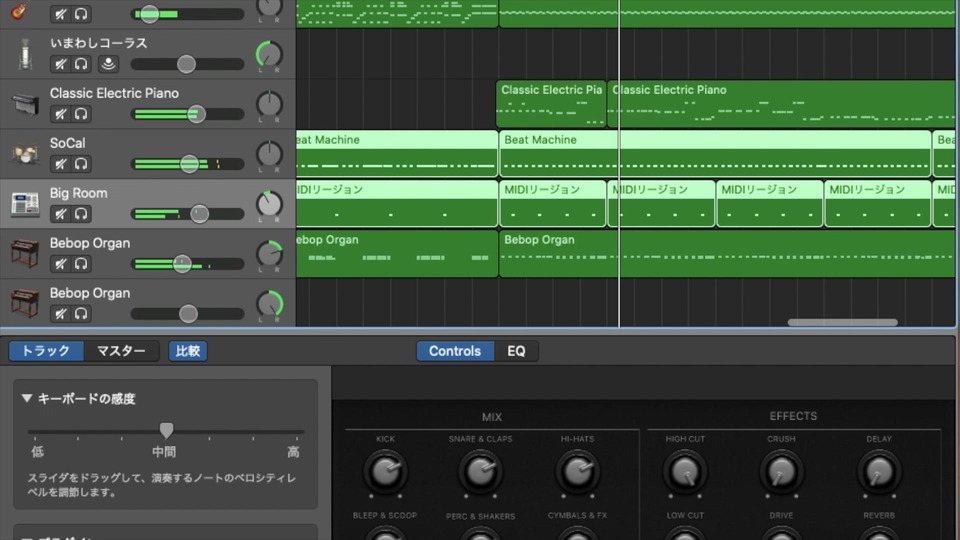
Task: Adjust pan knob of いまわしコーラス track
Action: click(269, 54)
